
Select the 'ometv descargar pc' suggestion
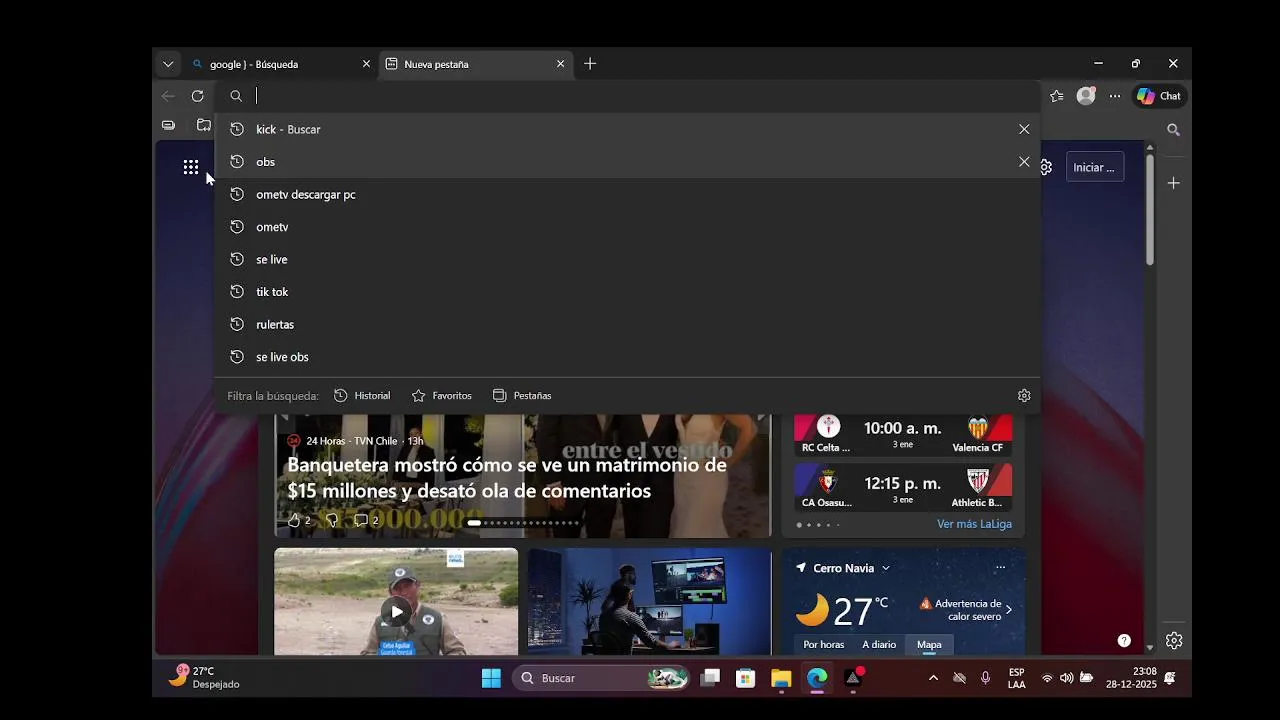(x=627, y=194)
